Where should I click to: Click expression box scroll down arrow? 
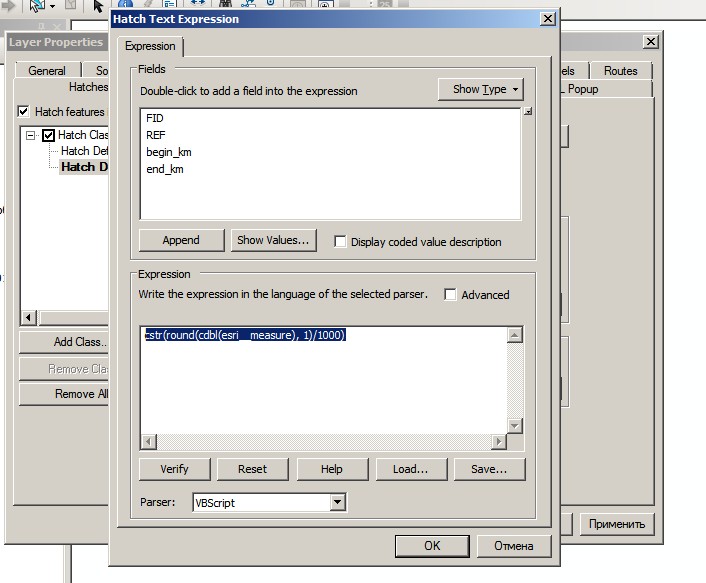click(515, 425)
